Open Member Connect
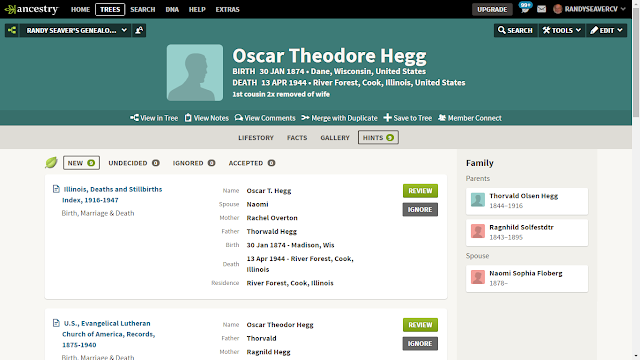The image size is (640, 360). tap(470, 118)
